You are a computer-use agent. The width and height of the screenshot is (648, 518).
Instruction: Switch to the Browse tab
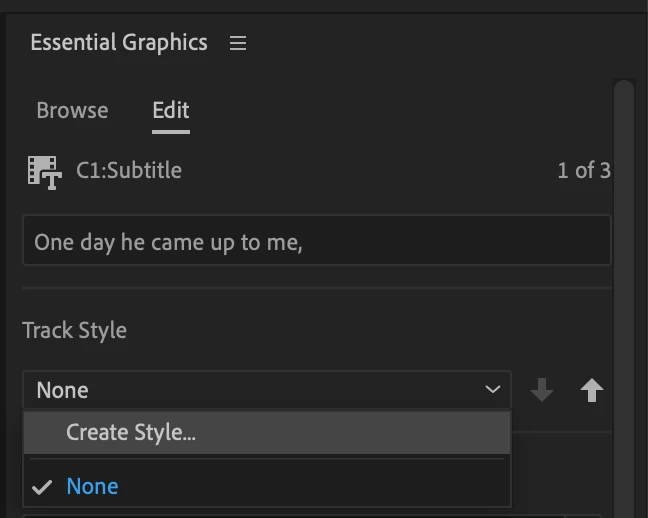click(72, 110)
